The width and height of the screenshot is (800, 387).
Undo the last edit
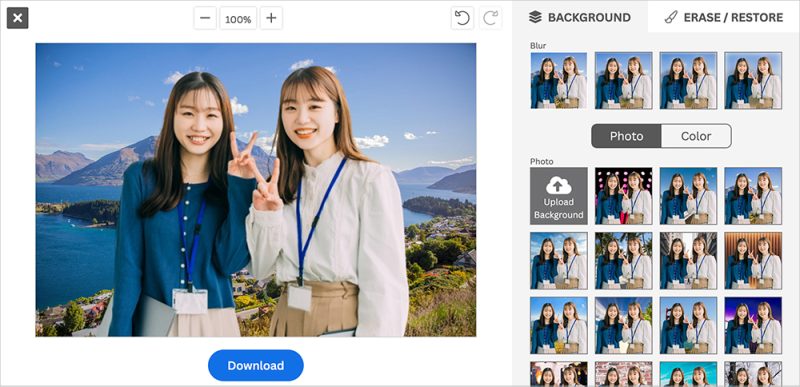point(462,18)
